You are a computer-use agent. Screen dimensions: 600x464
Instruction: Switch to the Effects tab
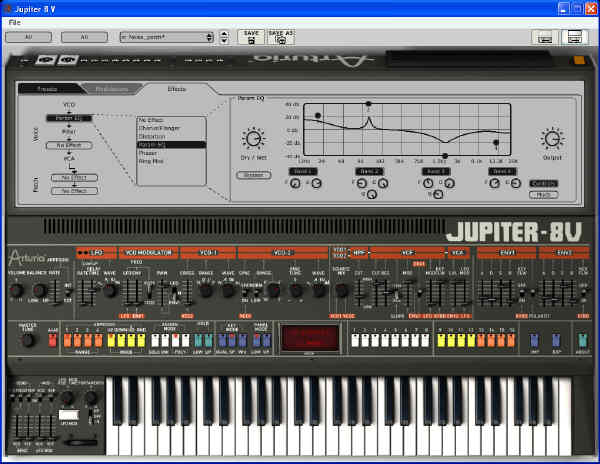click(177, 89)
